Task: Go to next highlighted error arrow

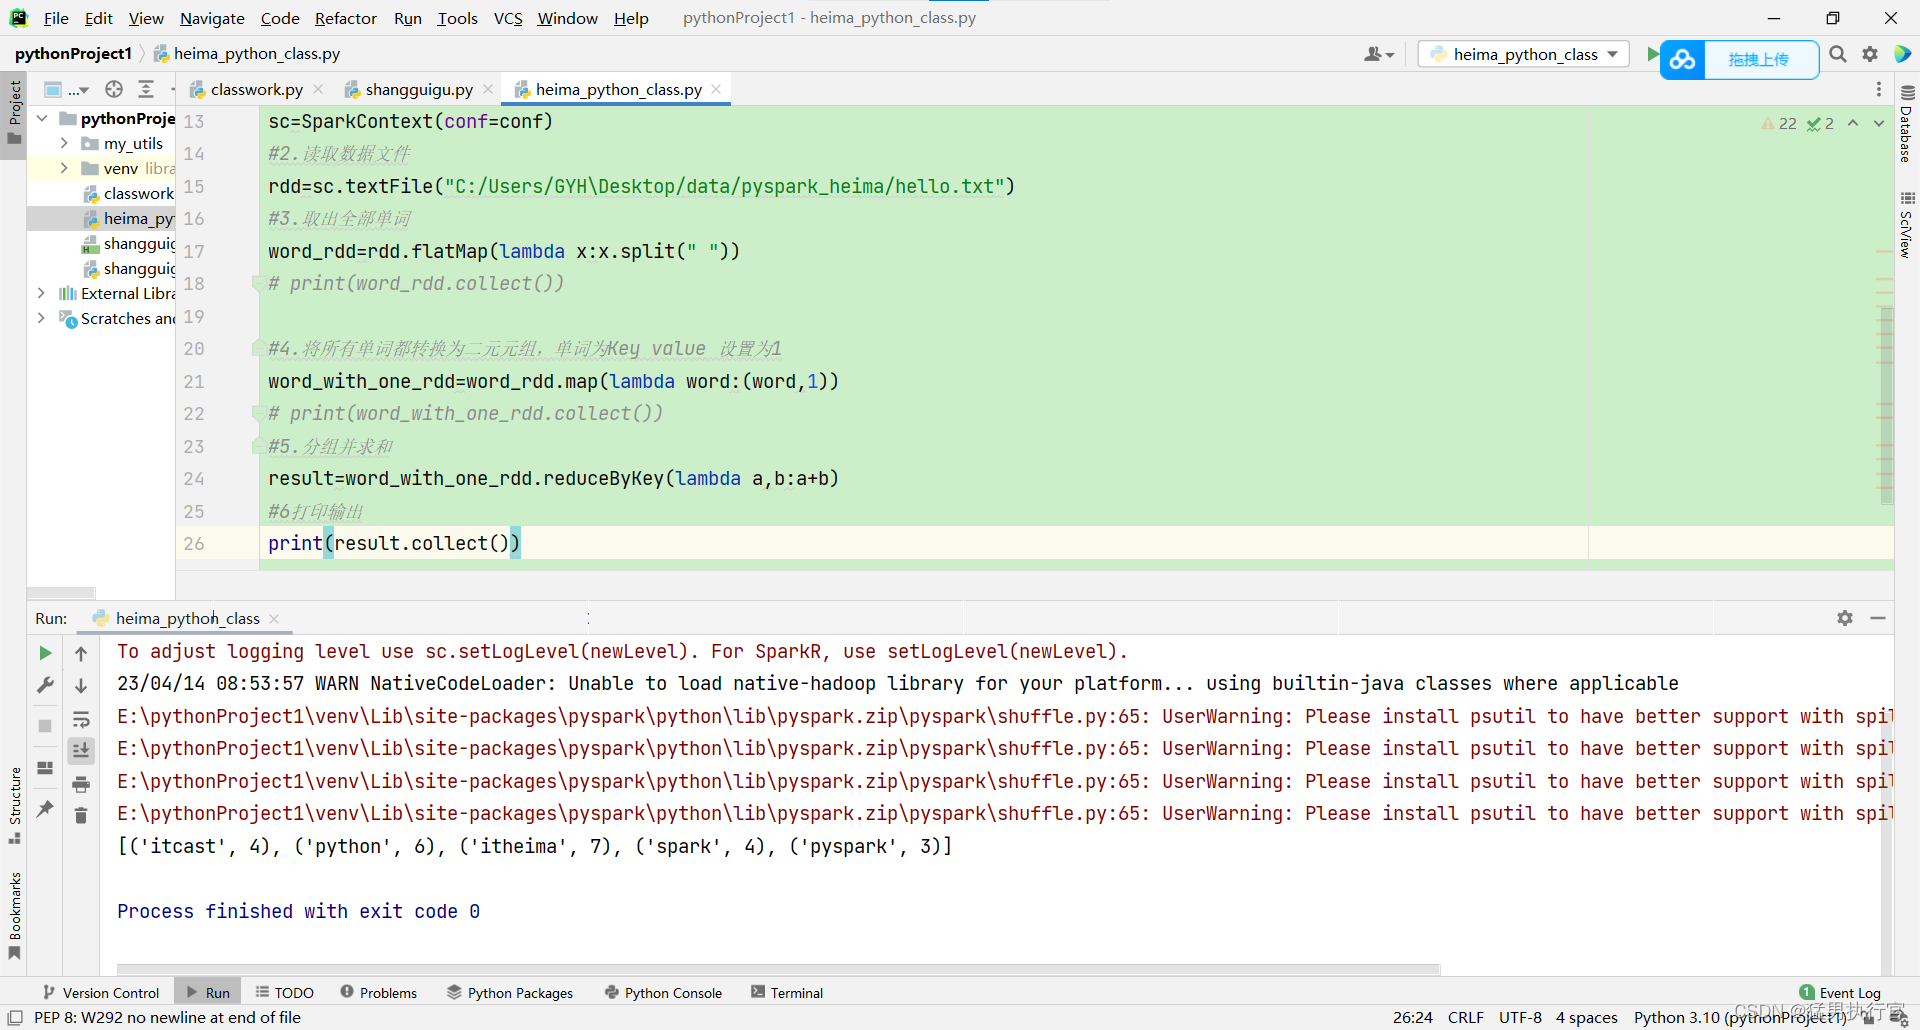Action: [1879, 123]
